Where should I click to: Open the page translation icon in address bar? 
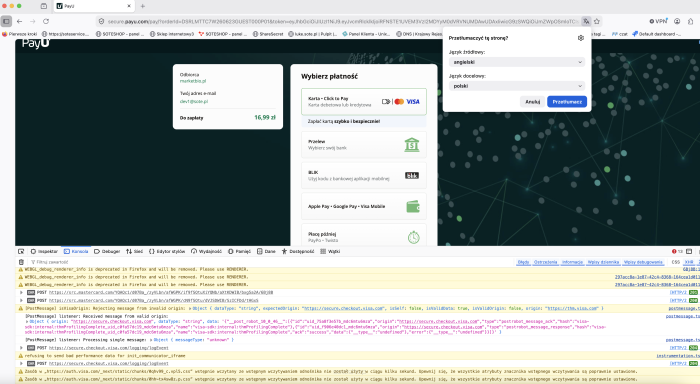tap(586, 21)
